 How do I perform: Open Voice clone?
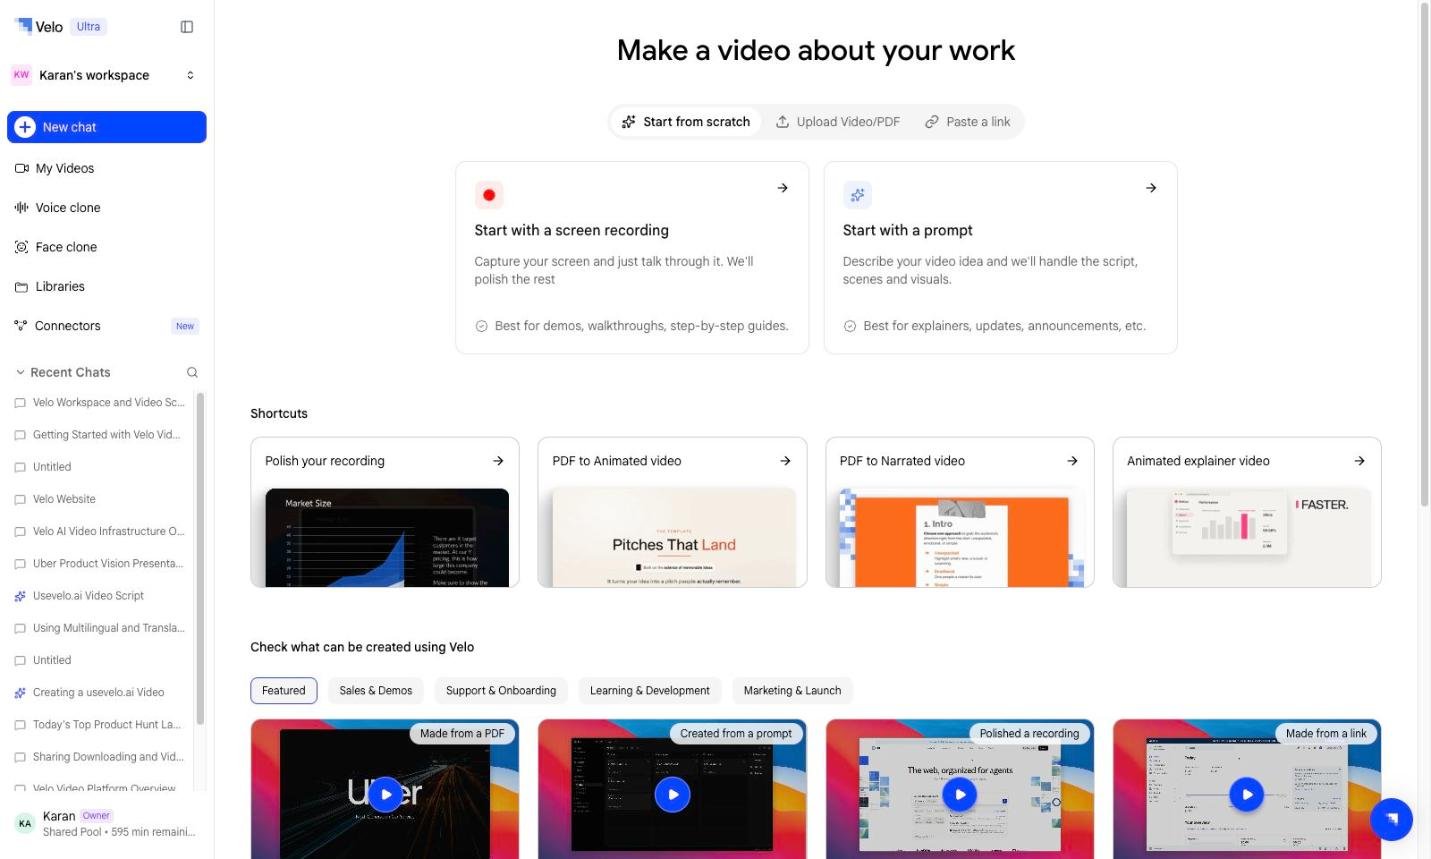[x=106, y=208]
